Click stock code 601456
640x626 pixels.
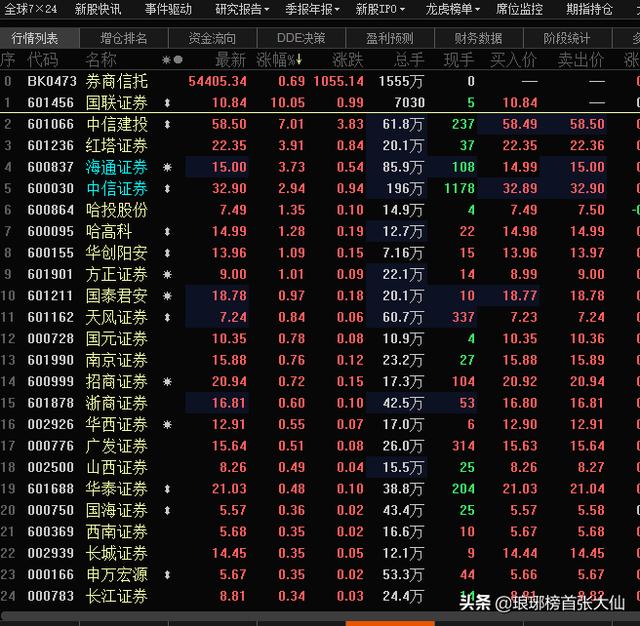[x=51, y=103]
